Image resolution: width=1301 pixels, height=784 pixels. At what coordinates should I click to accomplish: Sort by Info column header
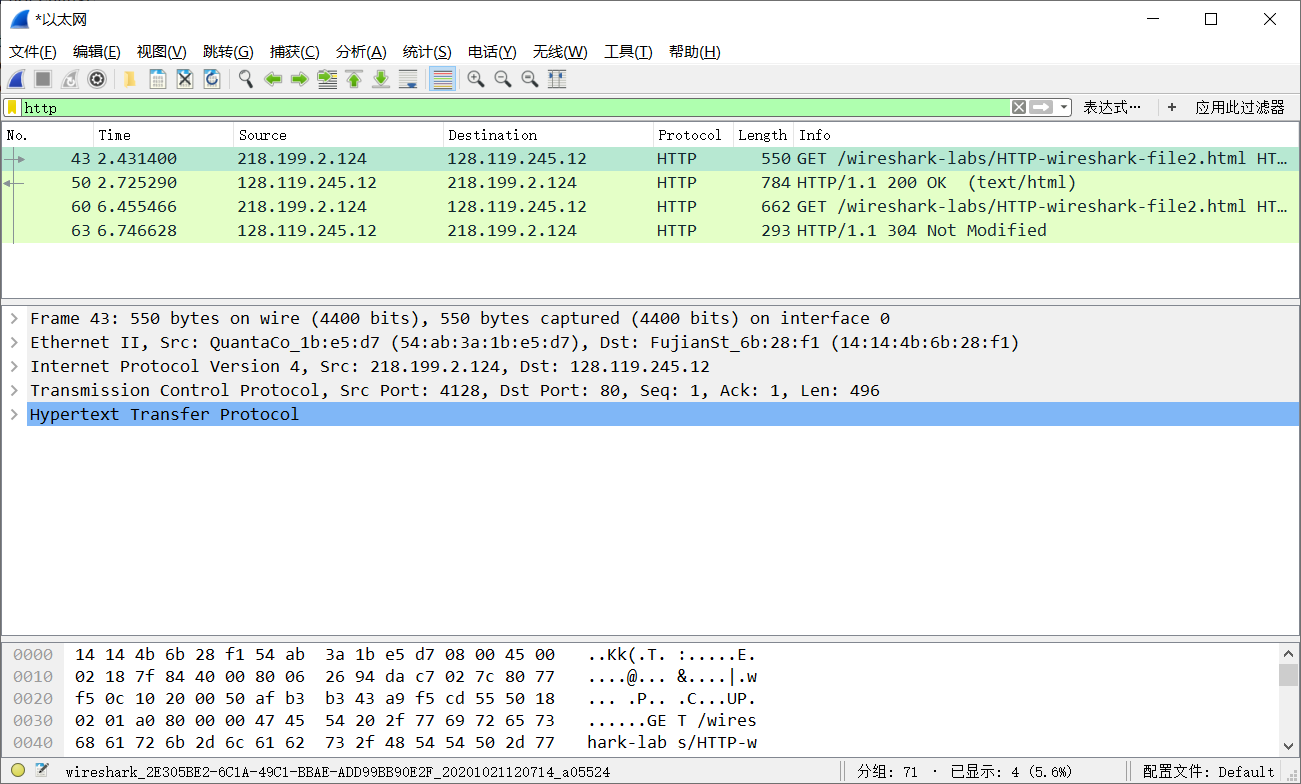1046,135
